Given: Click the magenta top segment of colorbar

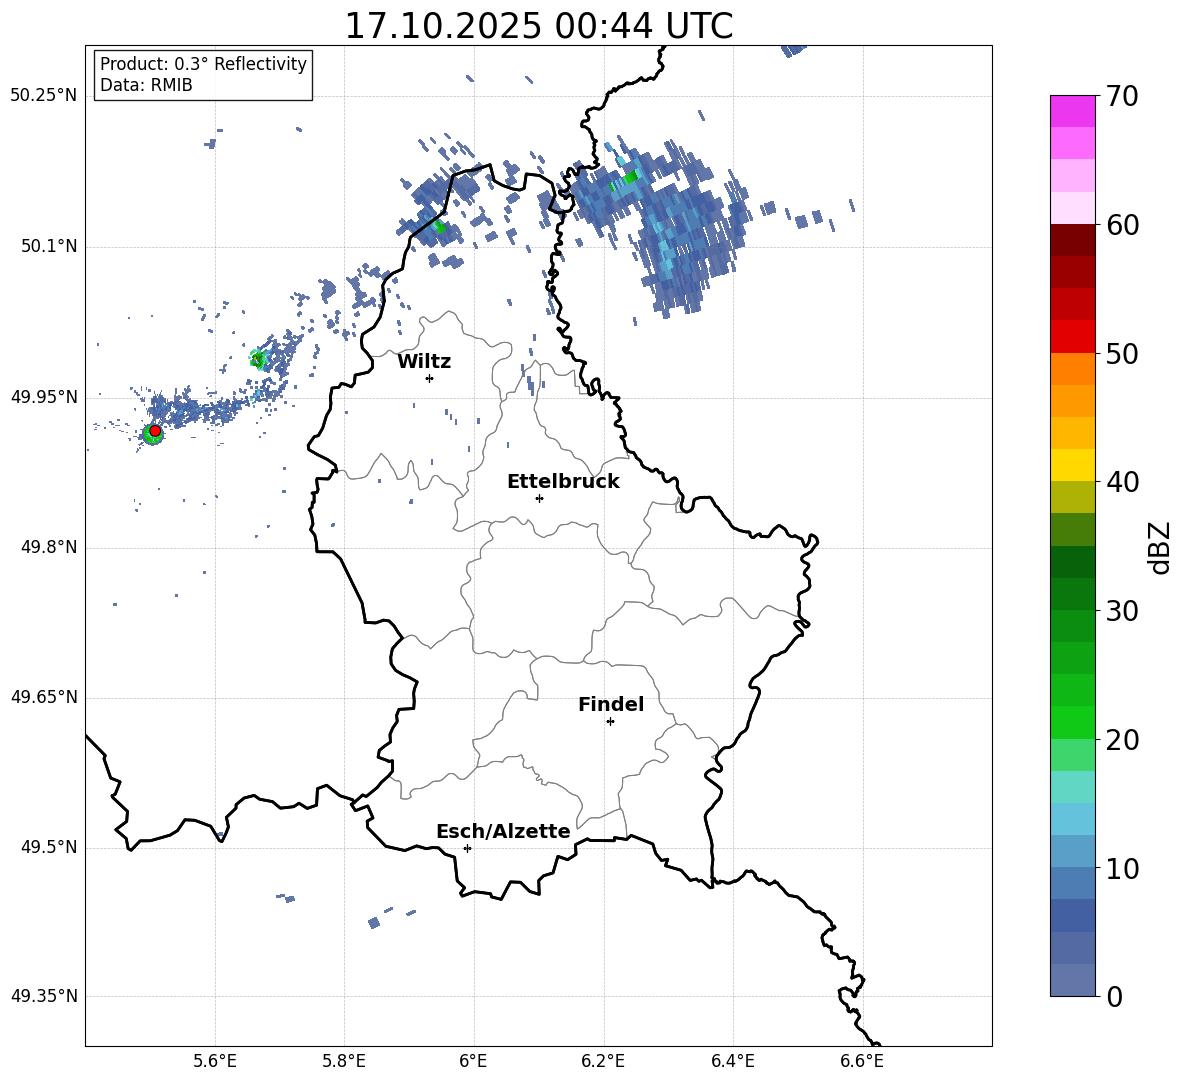Looking at the screenshot, I should pyautogui.click(x=1072, y=111).
